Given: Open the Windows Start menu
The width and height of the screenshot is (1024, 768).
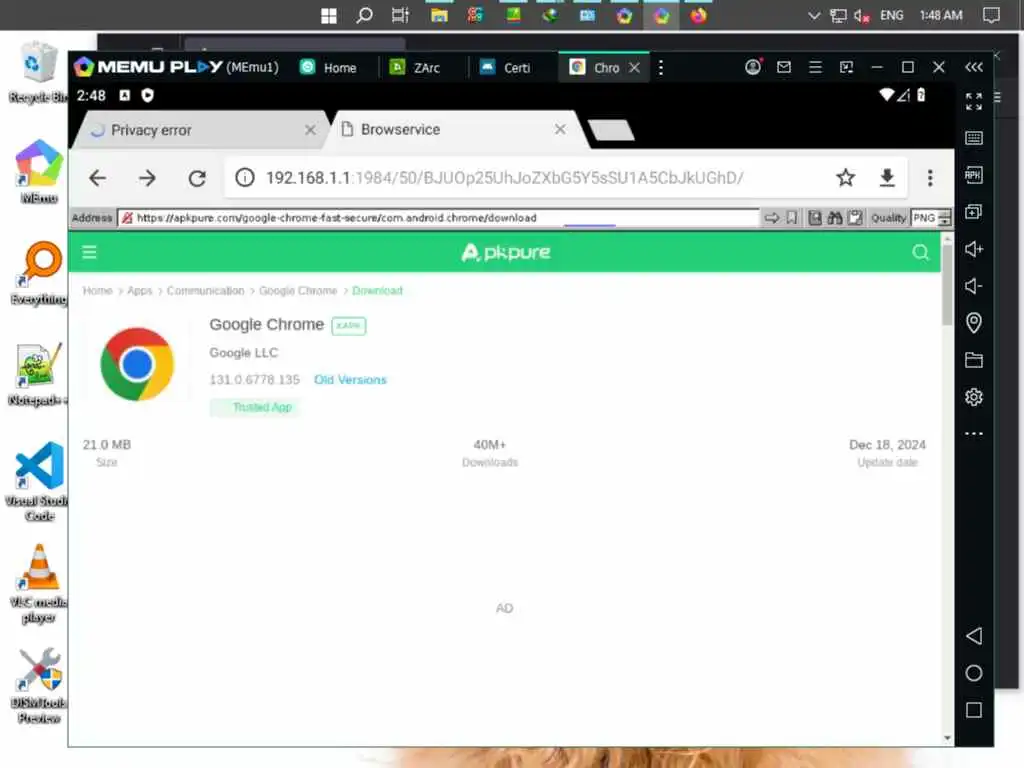Looking at the screenshot, I should pyautogui.click(x=328, y=16).
